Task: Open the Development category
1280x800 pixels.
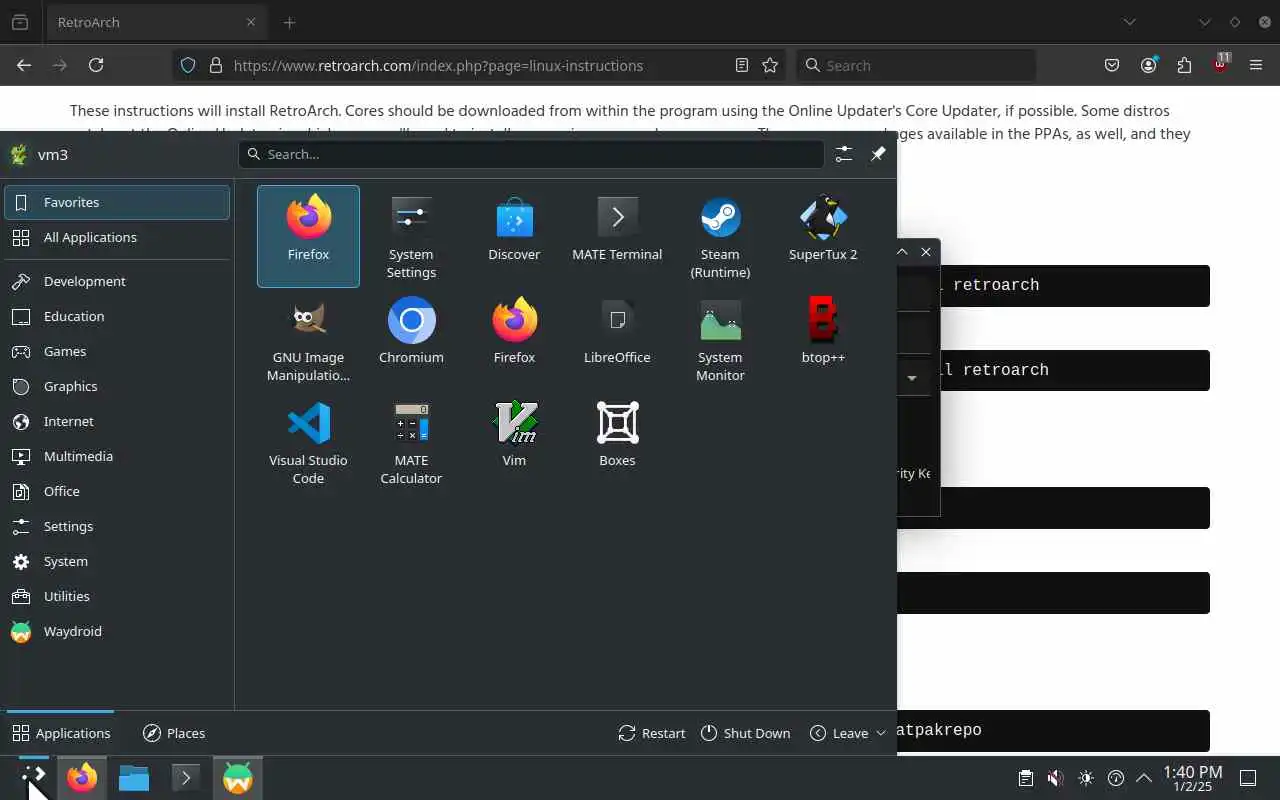Action: click(117, 281)
